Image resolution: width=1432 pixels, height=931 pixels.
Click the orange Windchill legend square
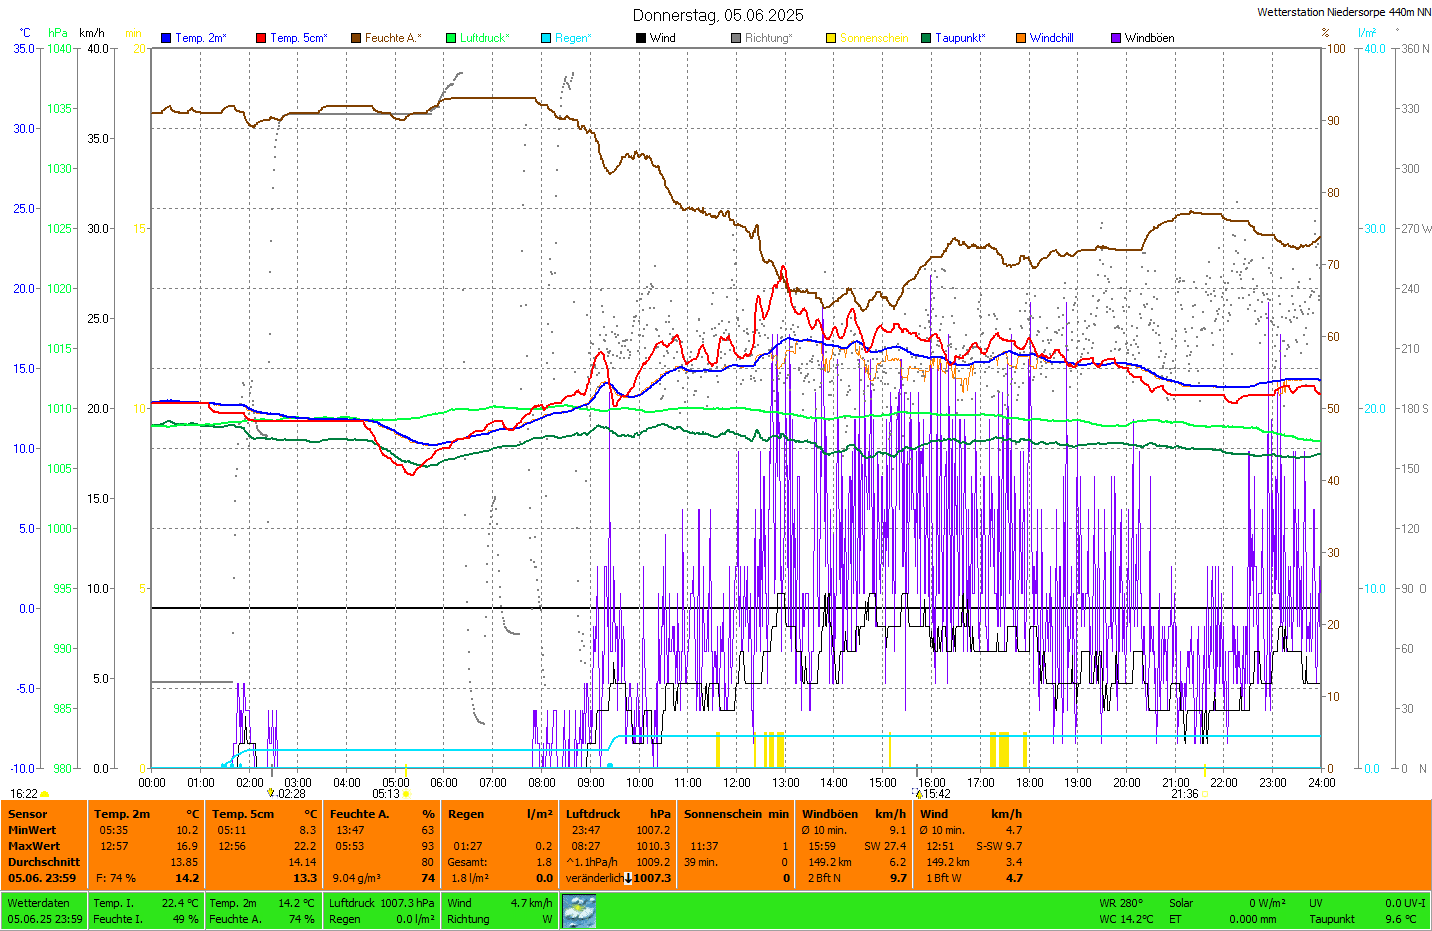pyautogui.click(x=1021, y=38)
